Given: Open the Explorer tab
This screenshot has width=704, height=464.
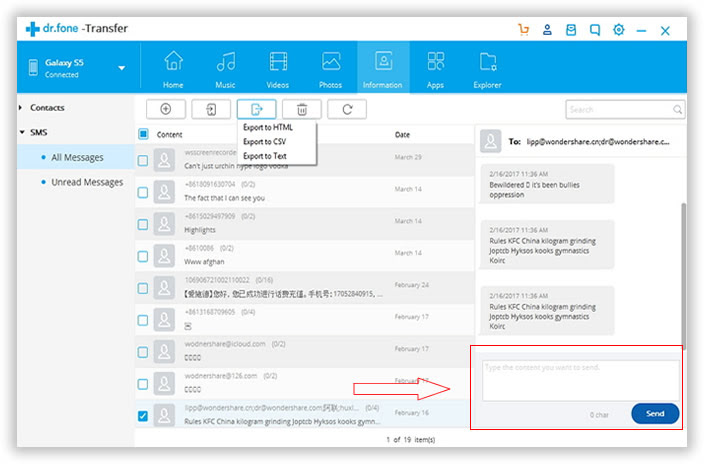Looking at the screenshot, I should tap(488, 69).
